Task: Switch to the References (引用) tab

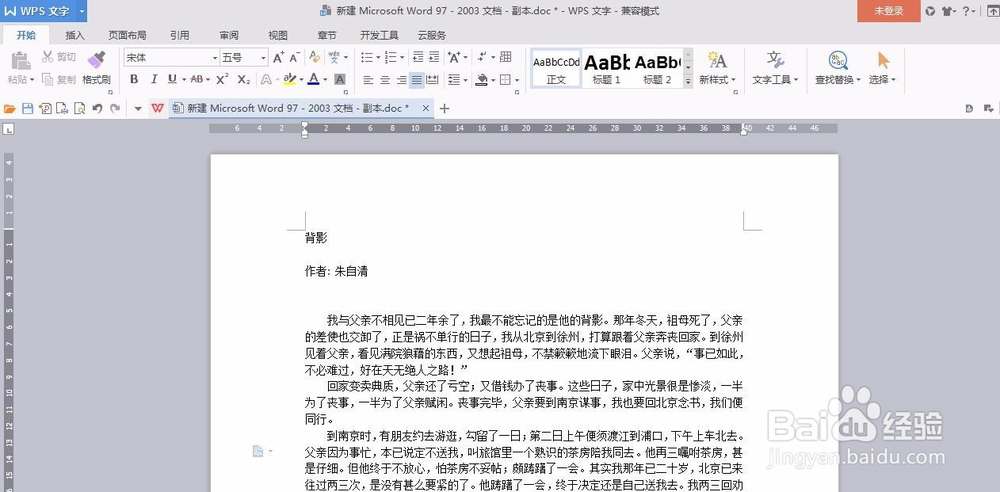Action: click(179, 35)
